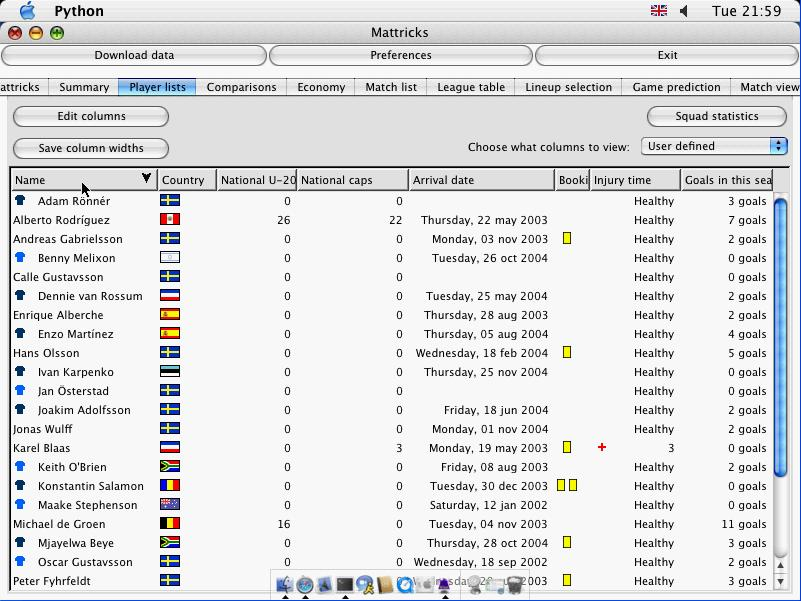Open Preferences
The height and width of the screenshot is (601, 801).
400,55
